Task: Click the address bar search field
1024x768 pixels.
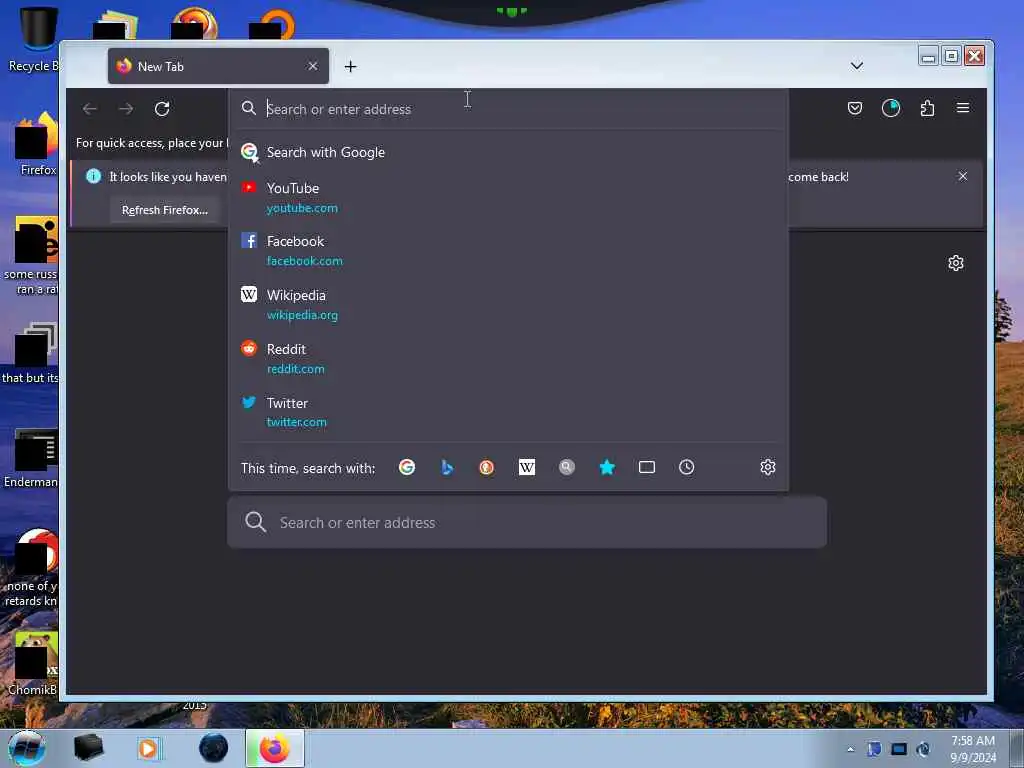Action: pyautogui.click(x=509, y=109)
